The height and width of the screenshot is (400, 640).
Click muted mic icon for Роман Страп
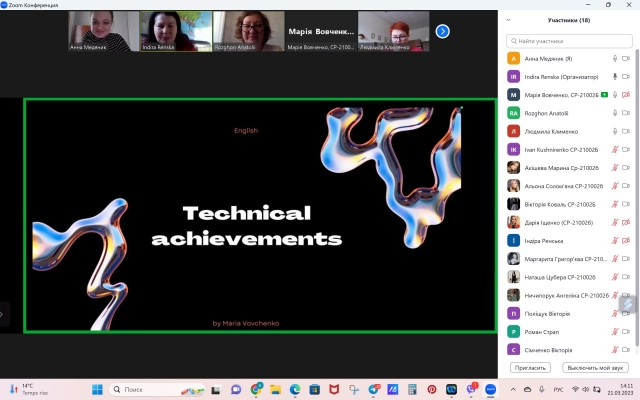point(615,332)
